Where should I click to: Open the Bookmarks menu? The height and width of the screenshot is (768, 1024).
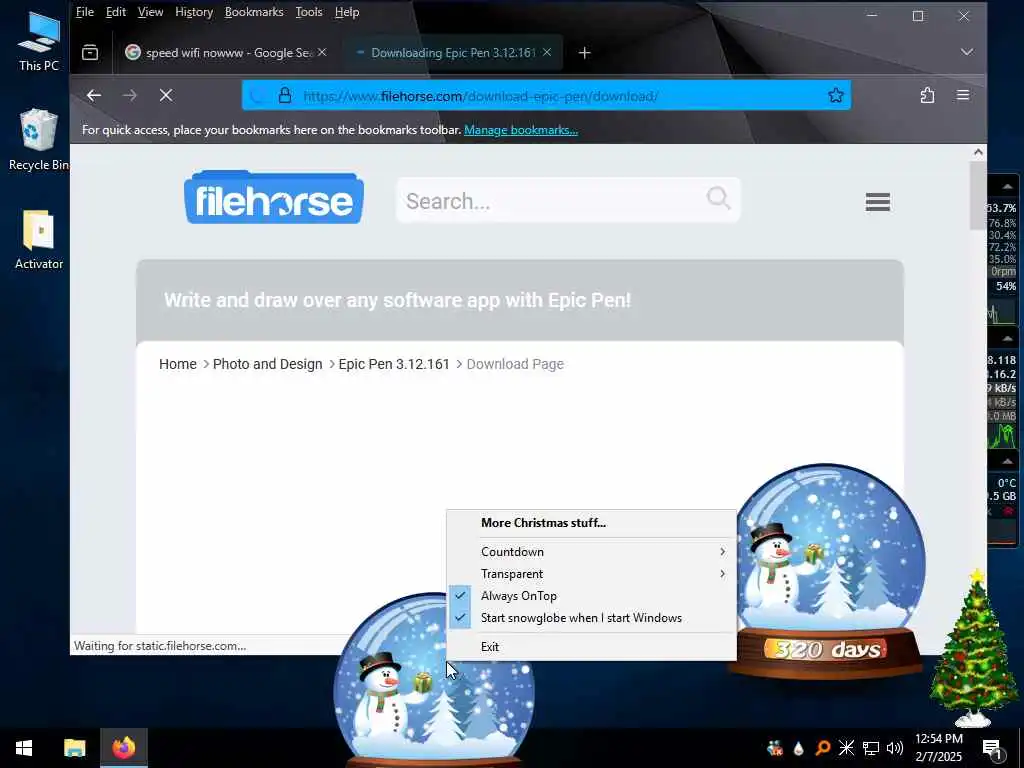(254, 12)
